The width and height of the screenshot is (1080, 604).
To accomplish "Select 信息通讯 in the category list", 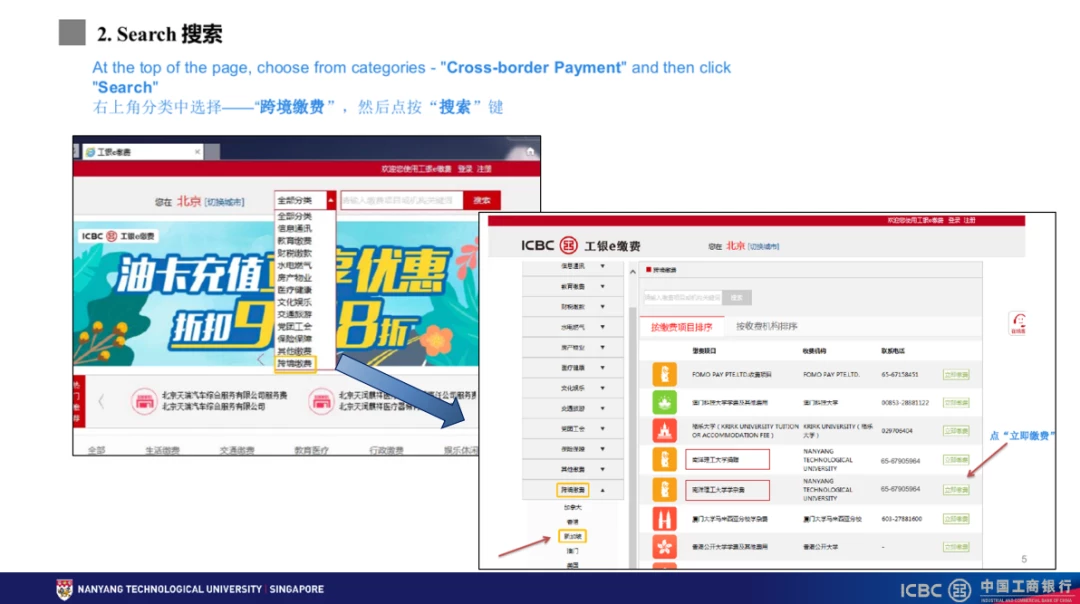I will 295,229.
